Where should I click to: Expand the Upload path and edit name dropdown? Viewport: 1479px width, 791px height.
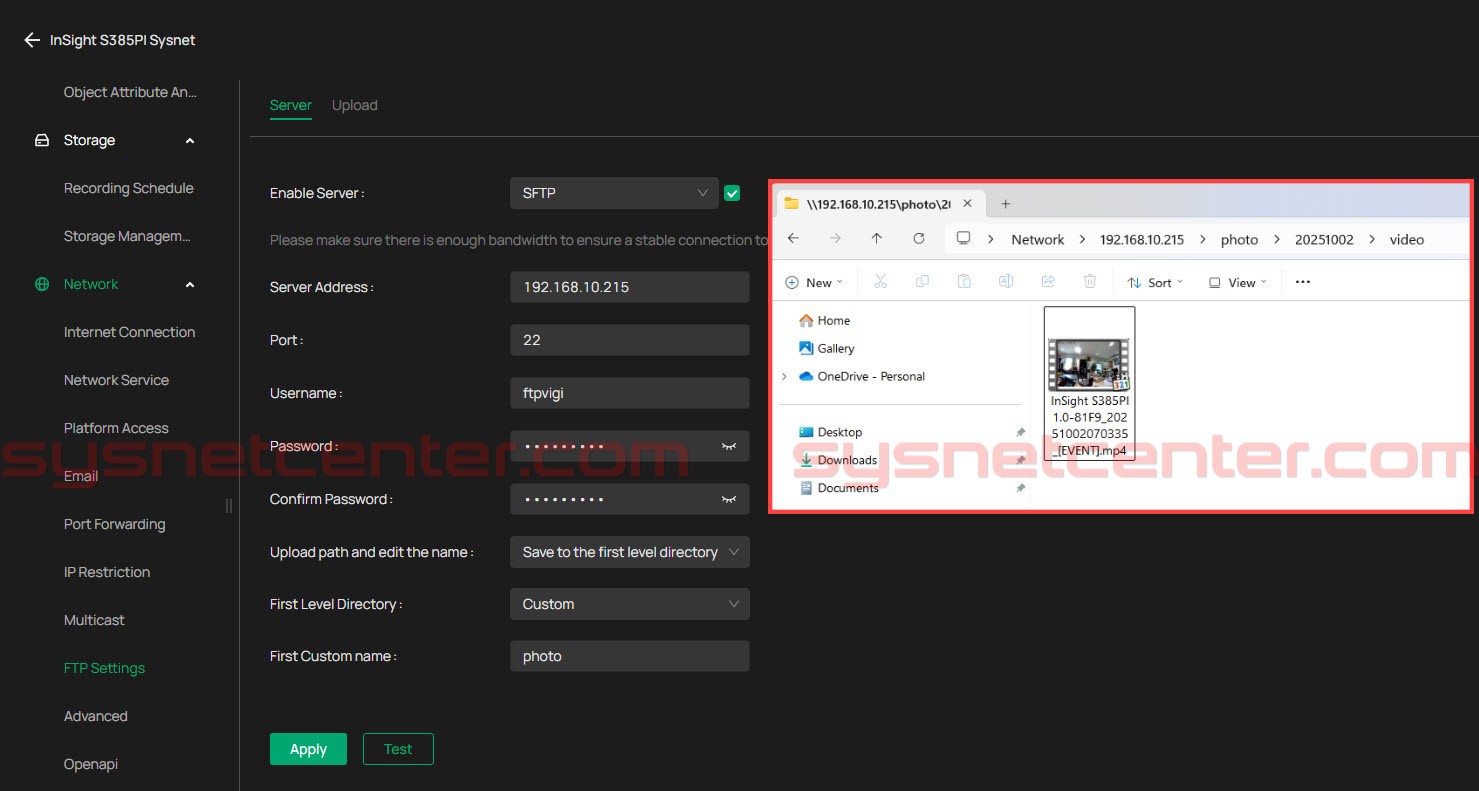click(x=629, y=552)
